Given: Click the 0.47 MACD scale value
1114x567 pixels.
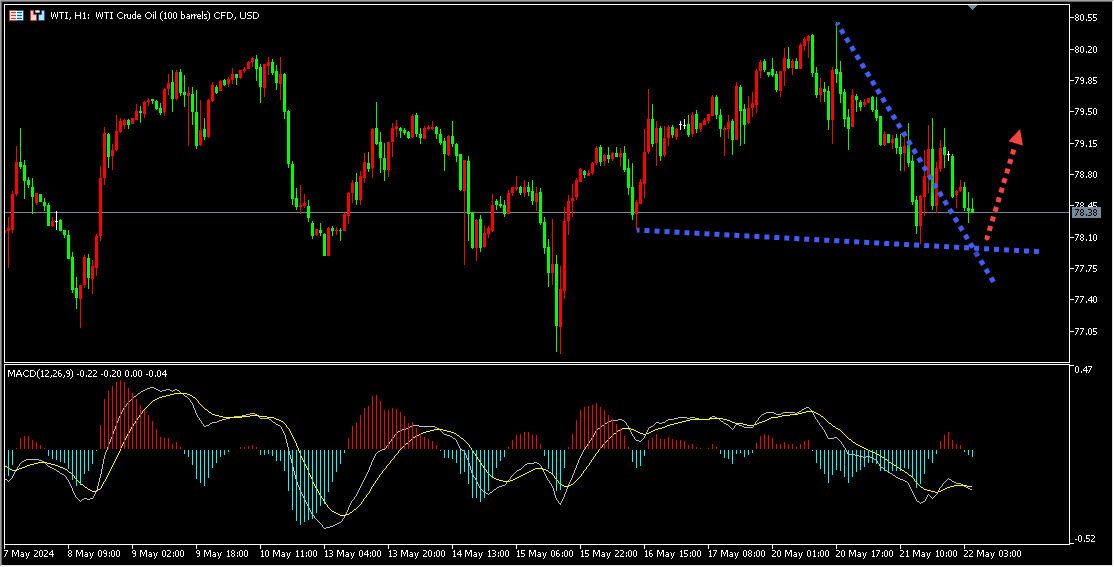Looking at the screenshot, I should click(1081, 370).
